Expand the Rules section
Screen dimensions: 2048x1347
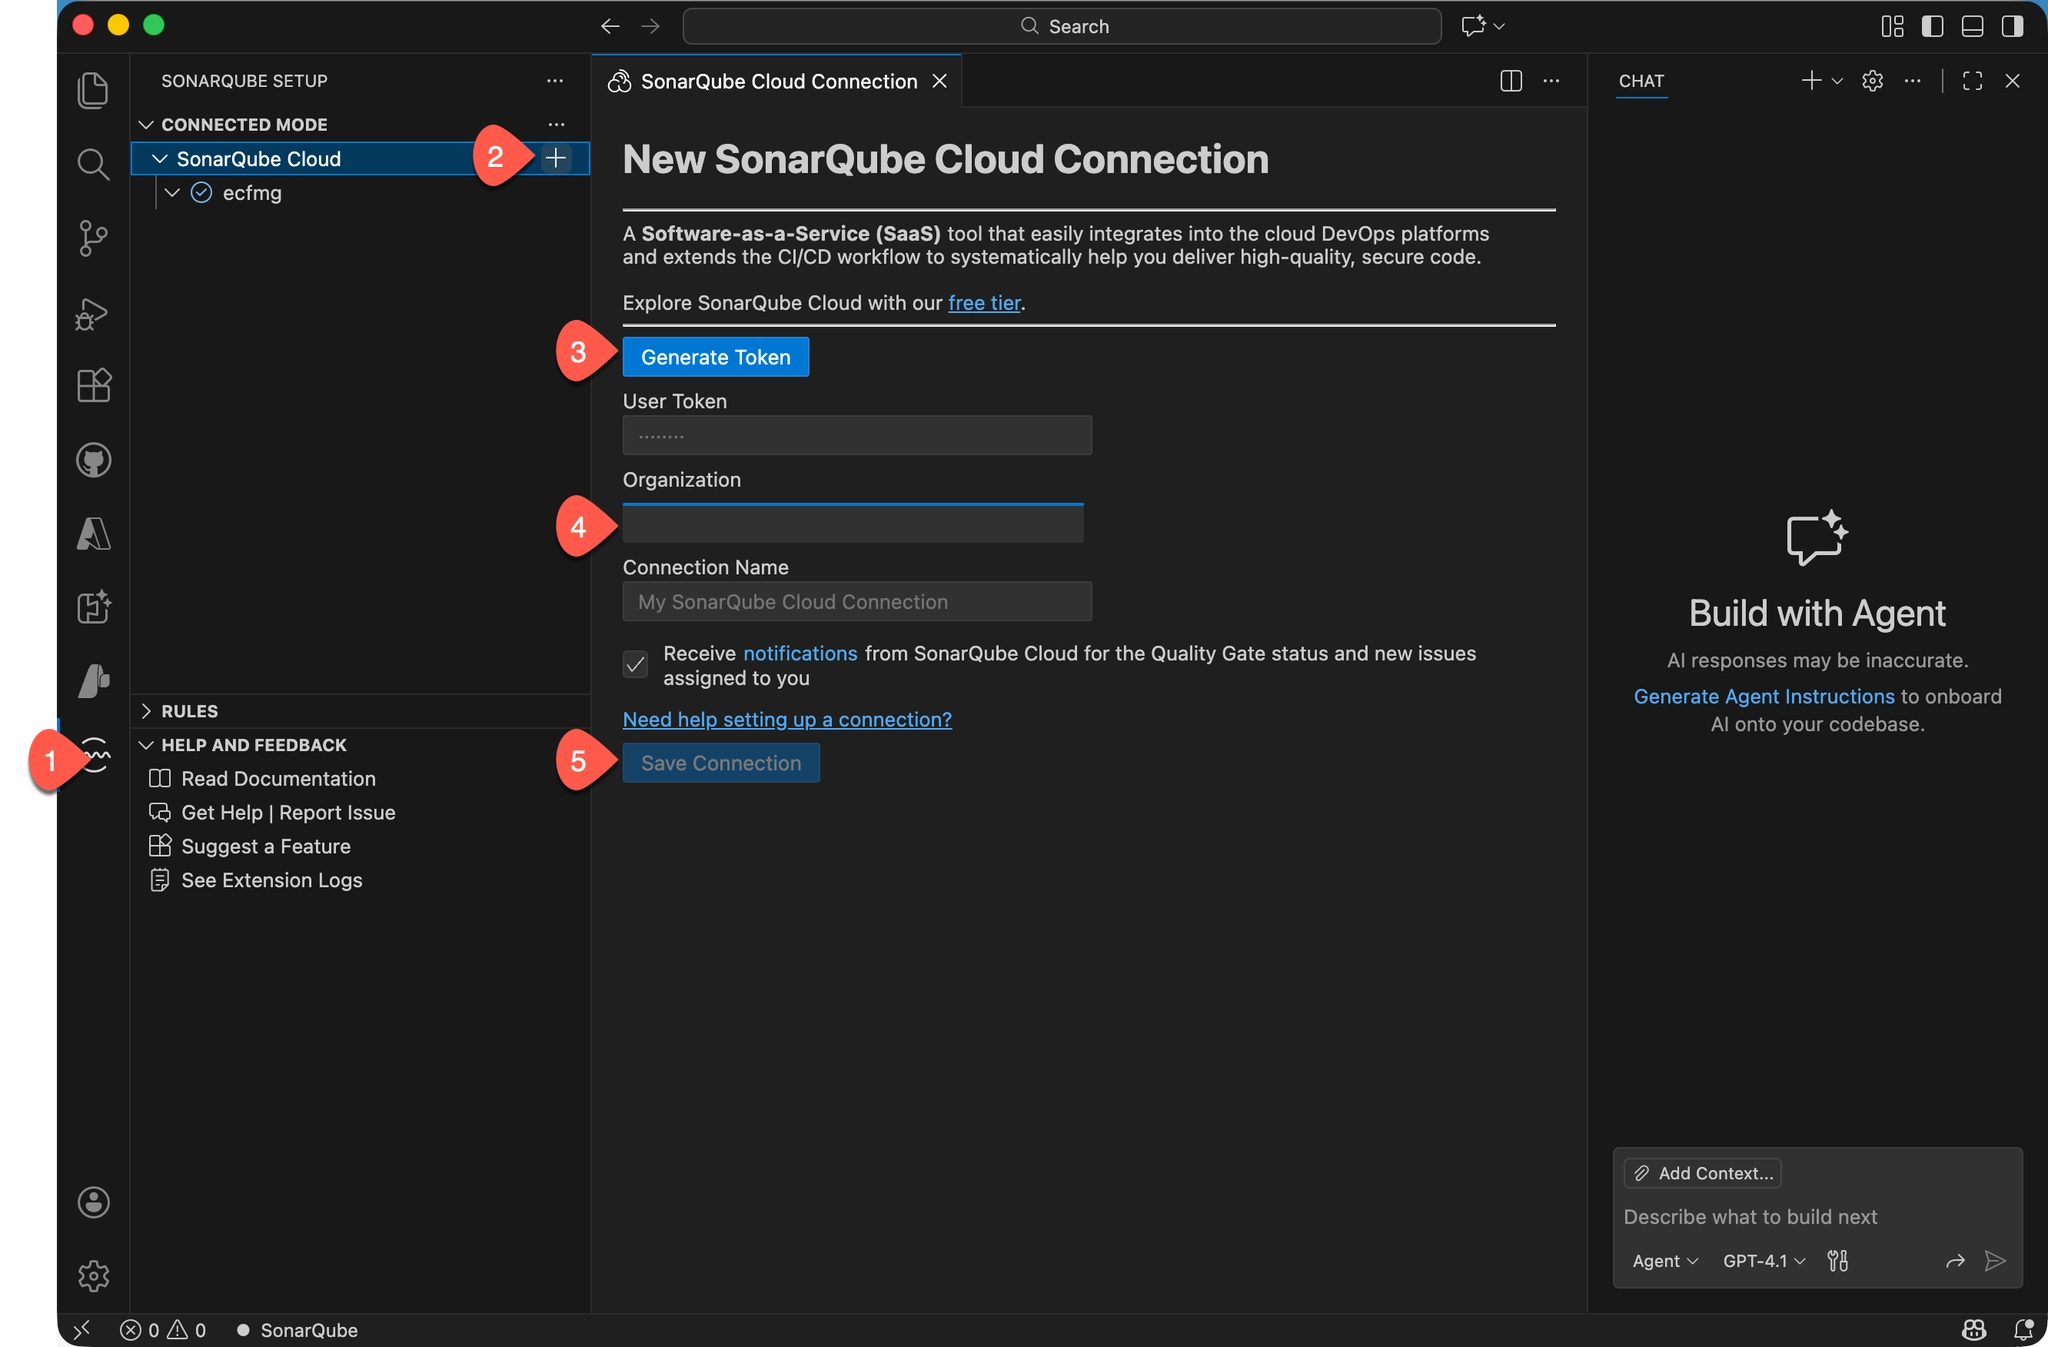point(146,711)
